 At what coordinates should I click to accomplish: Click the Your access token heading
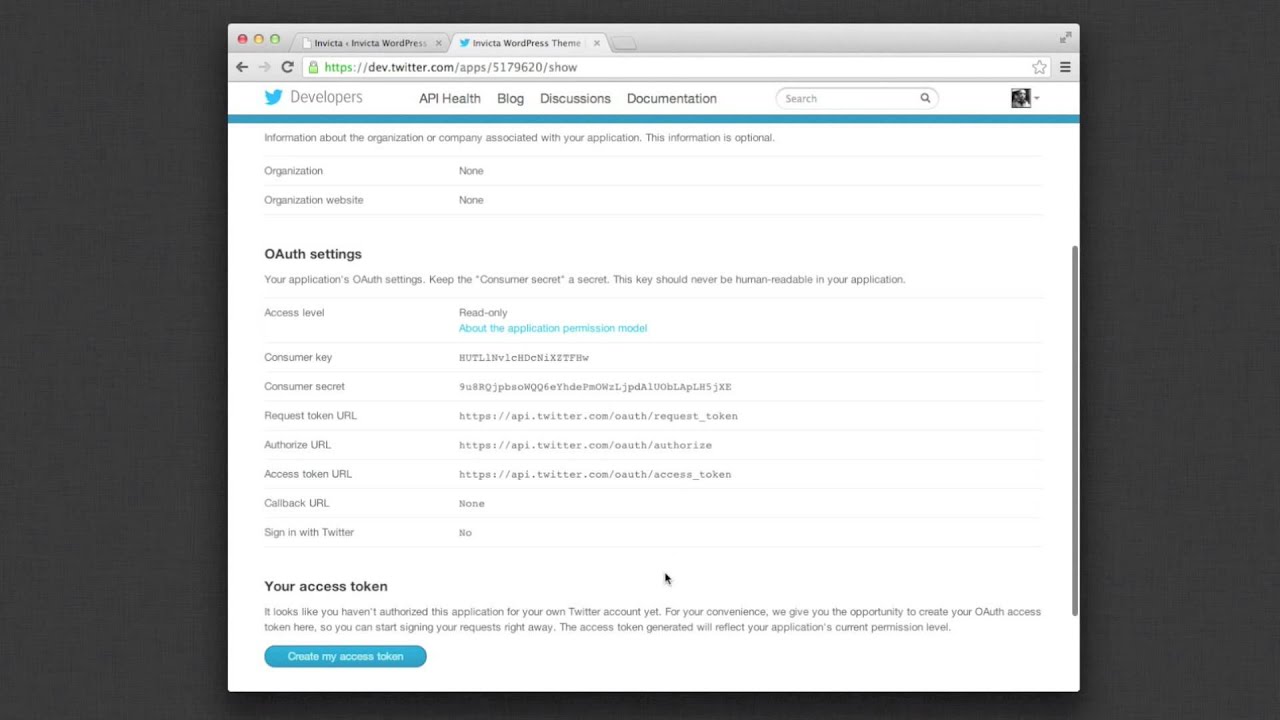326,586
